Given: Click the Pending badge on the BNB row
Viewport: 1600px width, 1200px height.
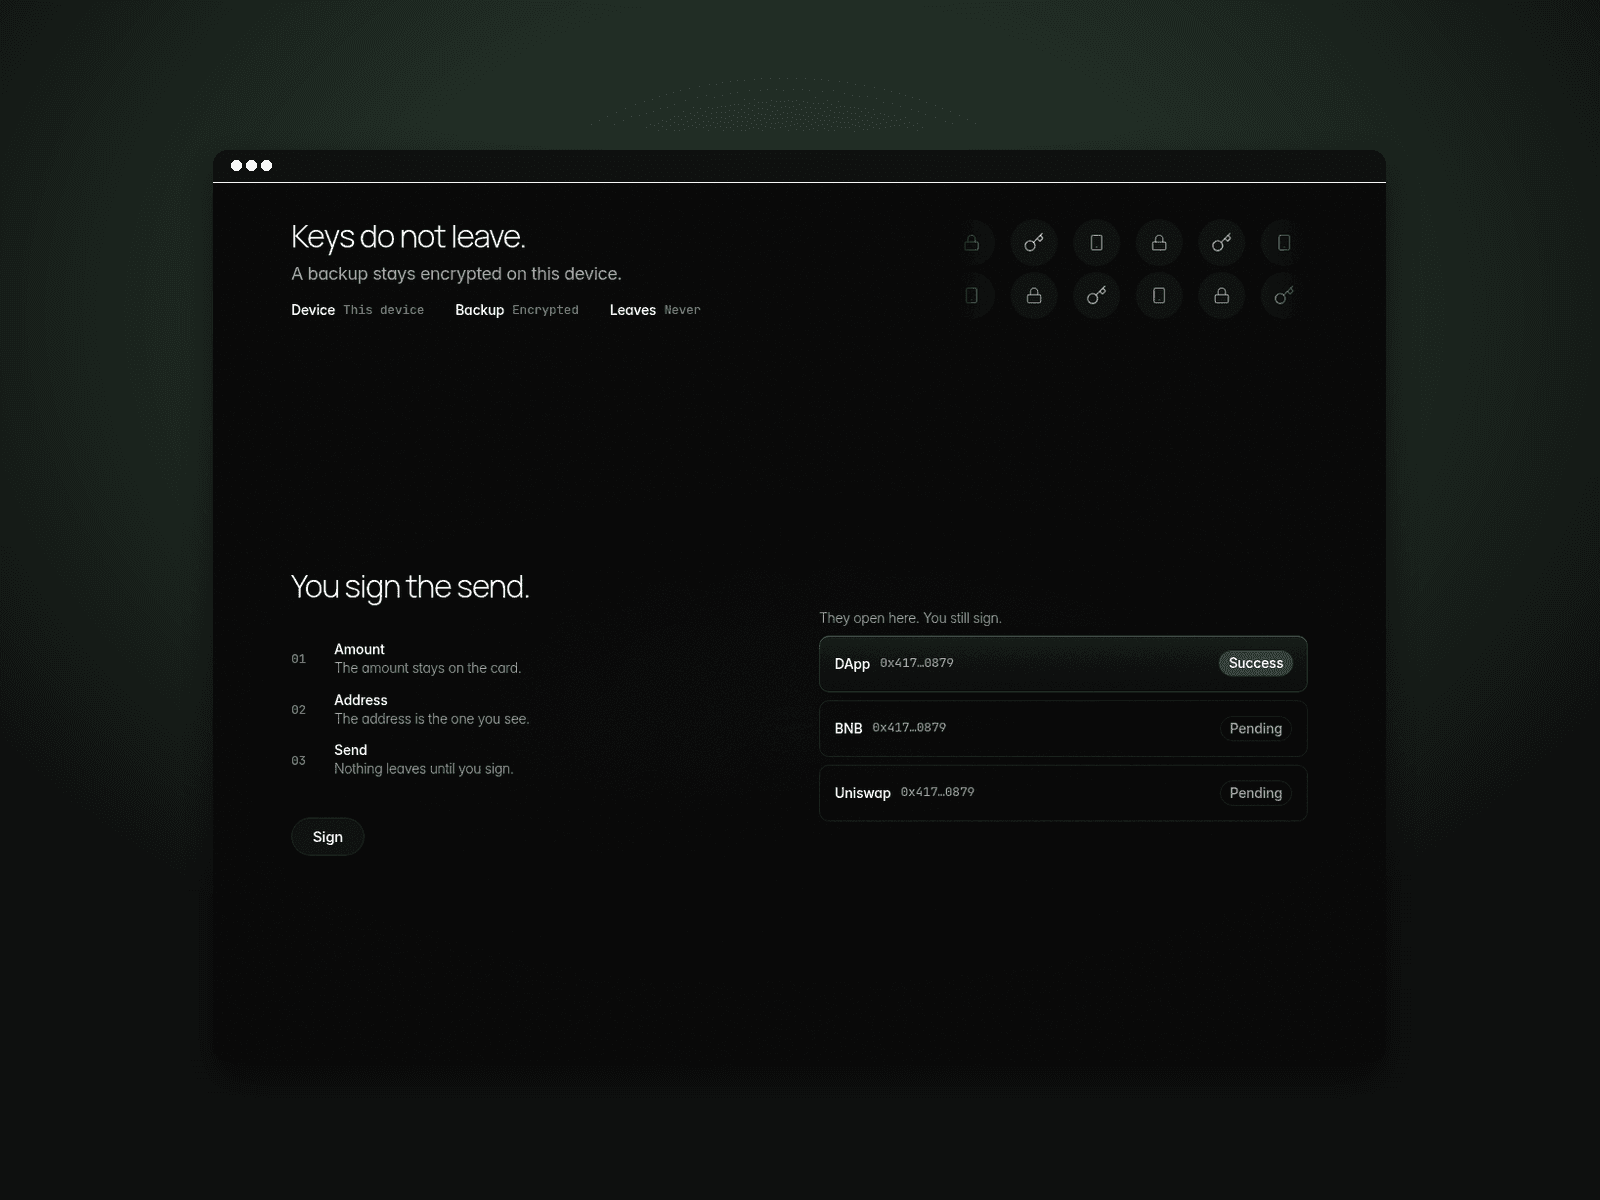Looking at the screenshot, I should (1255, 728).
